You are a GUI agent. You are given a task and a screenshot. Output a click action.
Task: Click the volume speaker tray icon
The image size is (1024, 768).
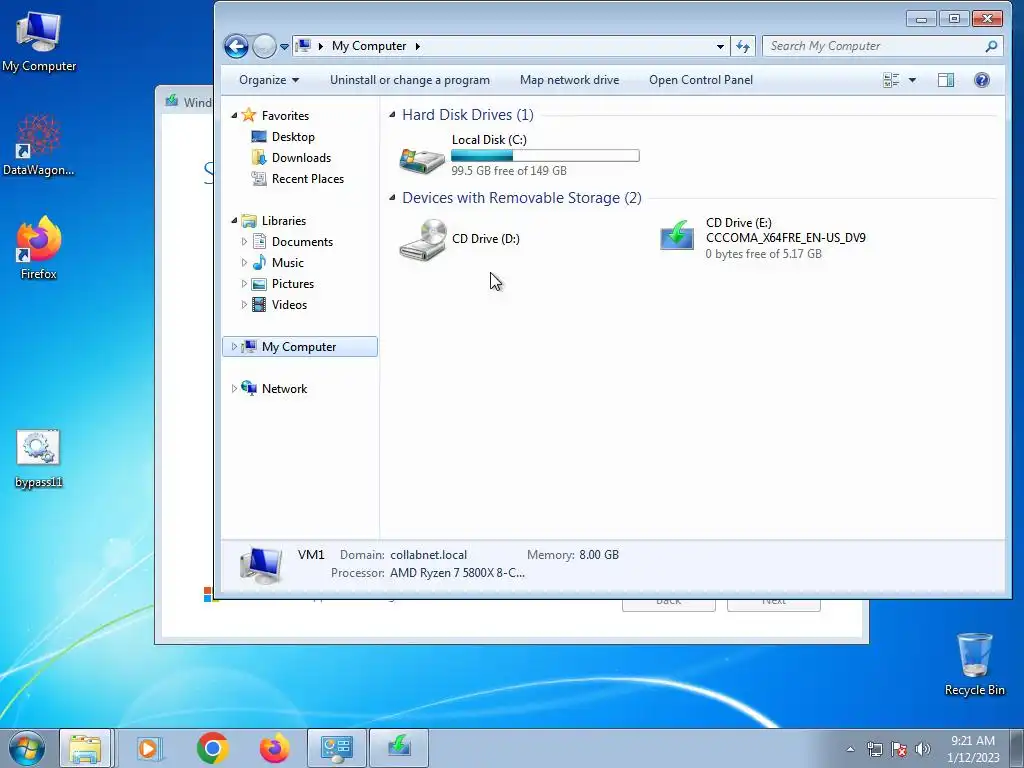tap(922, 749)
